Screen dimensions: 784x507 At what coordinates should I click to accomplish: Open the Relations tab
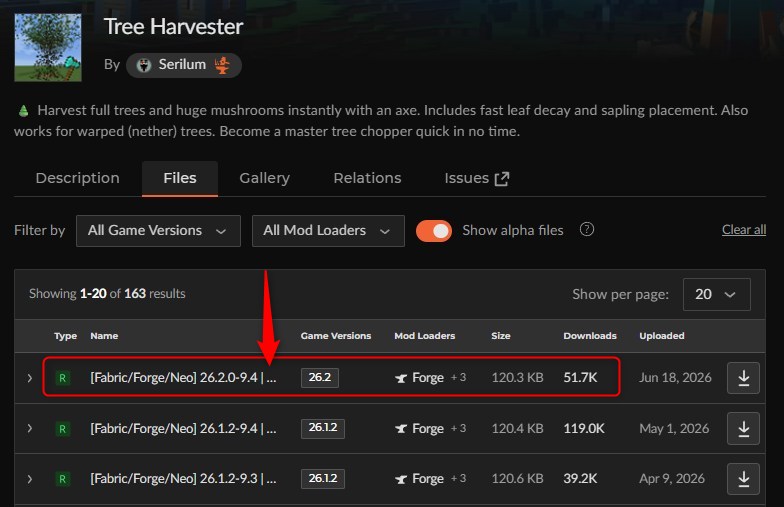[368, 178]
